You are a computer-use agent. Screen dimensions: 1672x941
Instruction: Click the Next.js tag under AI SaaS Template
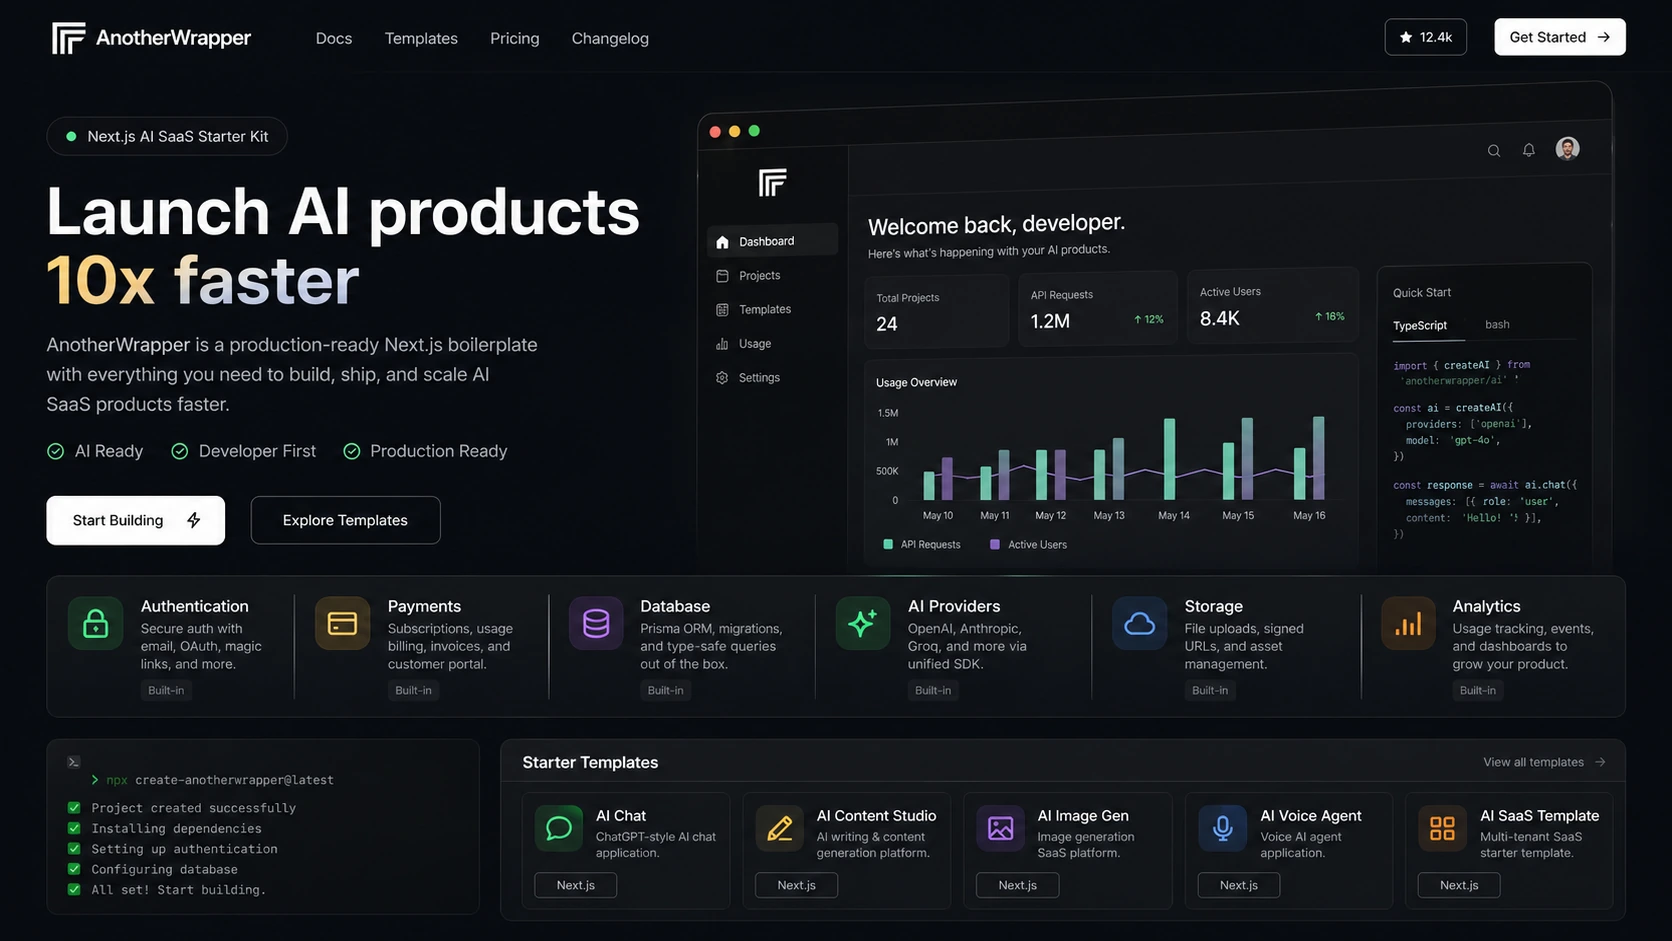tap(1459, 885)
